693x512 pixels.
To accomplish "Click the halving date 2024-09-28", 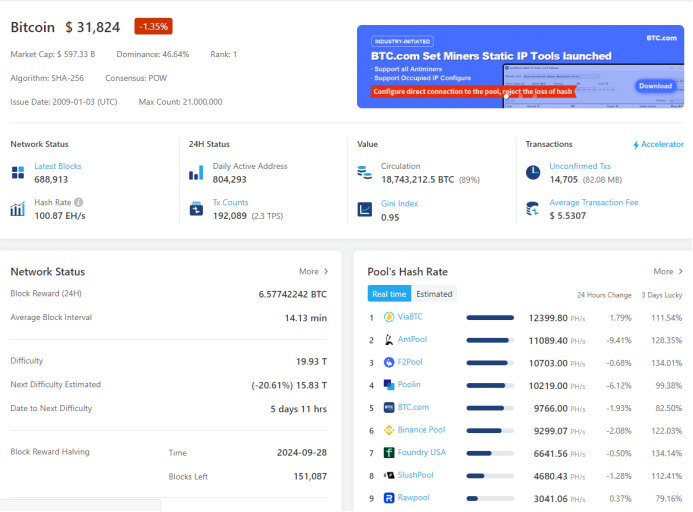I will coord(302,453).
